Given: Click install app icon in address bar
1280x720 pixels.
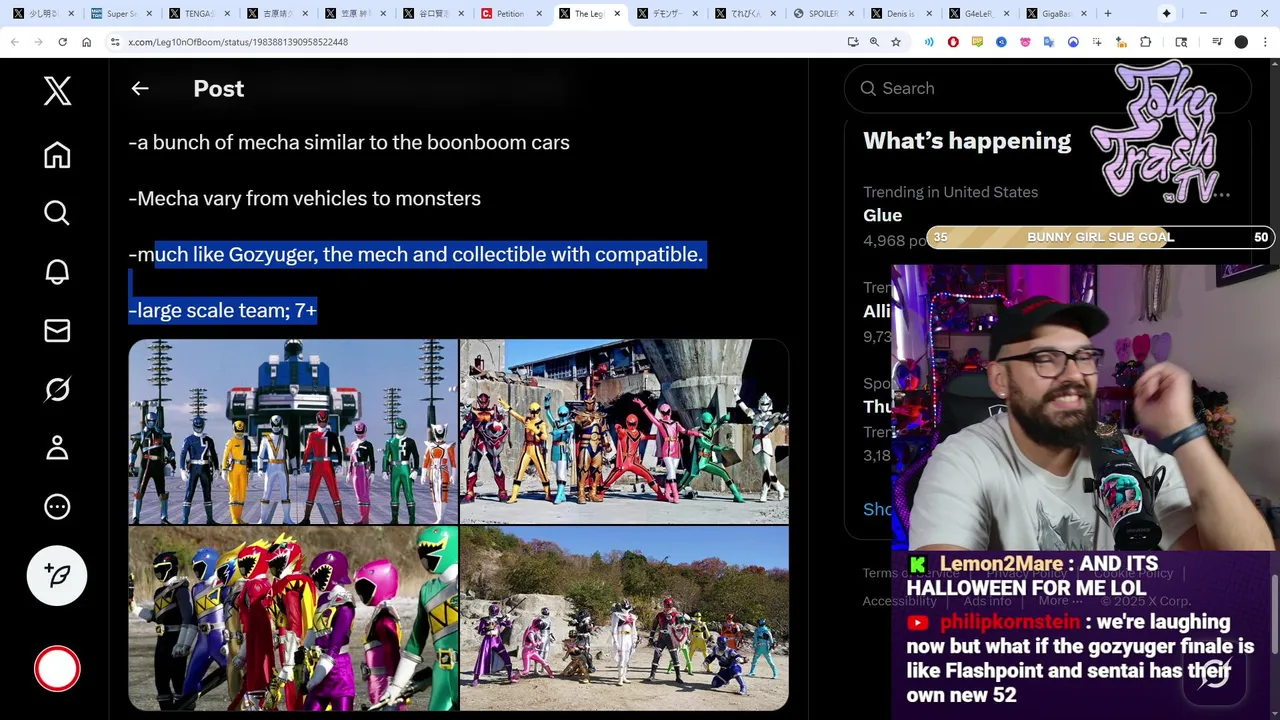Looking at the screenshot, I should (852, 42).
